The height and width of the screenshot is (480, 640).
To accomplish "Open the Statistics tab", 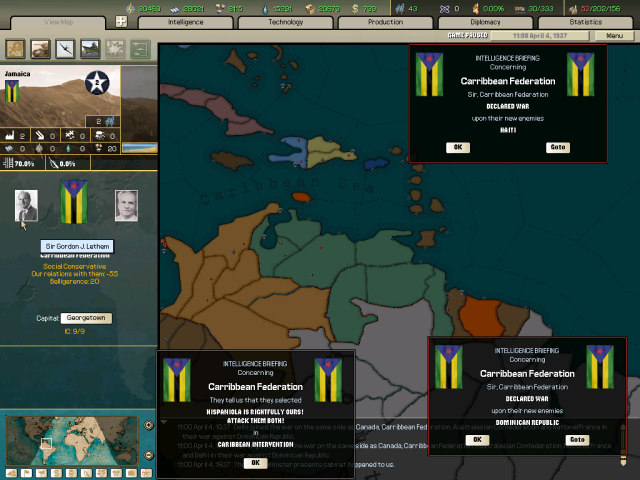I will coord(585,22).
